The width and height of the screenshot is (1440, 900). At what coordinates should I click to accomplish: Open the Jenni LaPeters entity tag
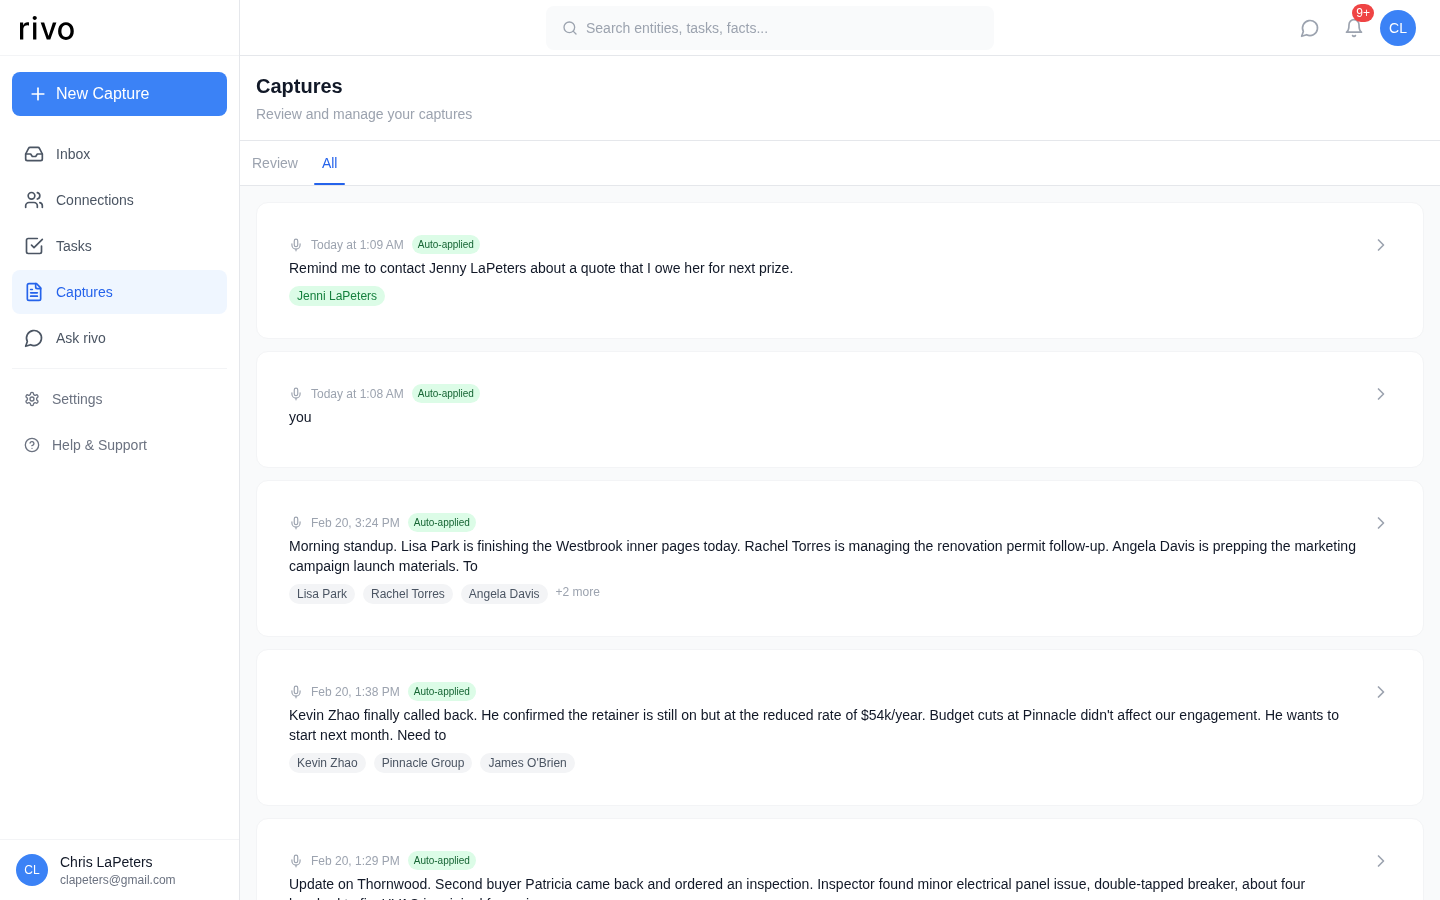[337, 296]
